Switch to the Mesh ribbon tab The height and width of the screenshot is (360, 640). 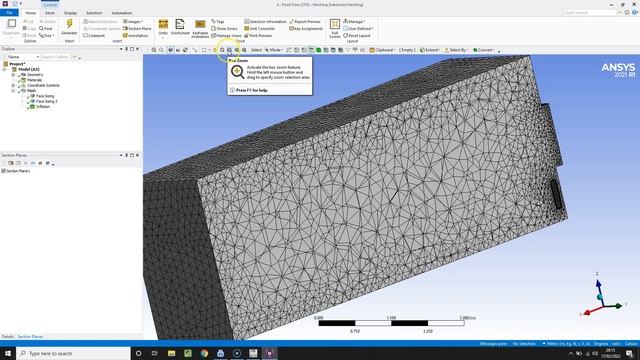pos(50,13)
